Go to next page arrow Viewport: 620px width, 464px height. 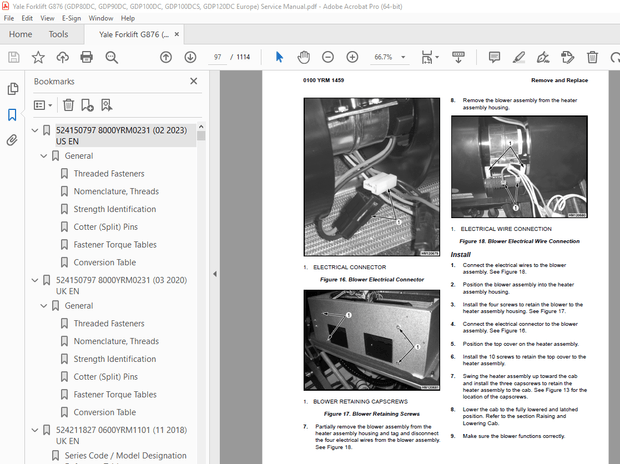(x=190, y=57)
